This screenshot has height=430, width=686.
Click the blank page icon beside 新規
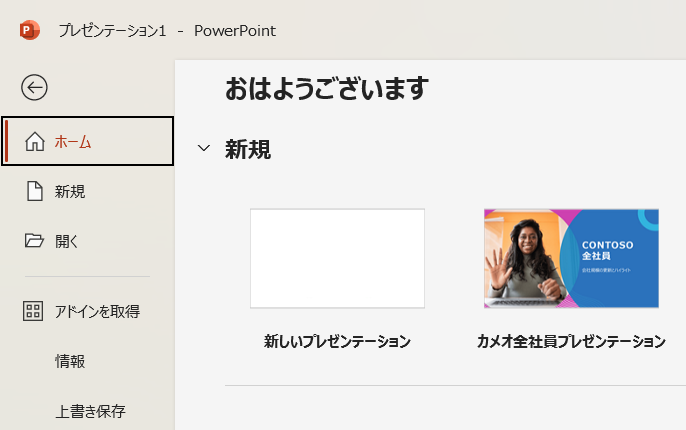click(35, 191)
